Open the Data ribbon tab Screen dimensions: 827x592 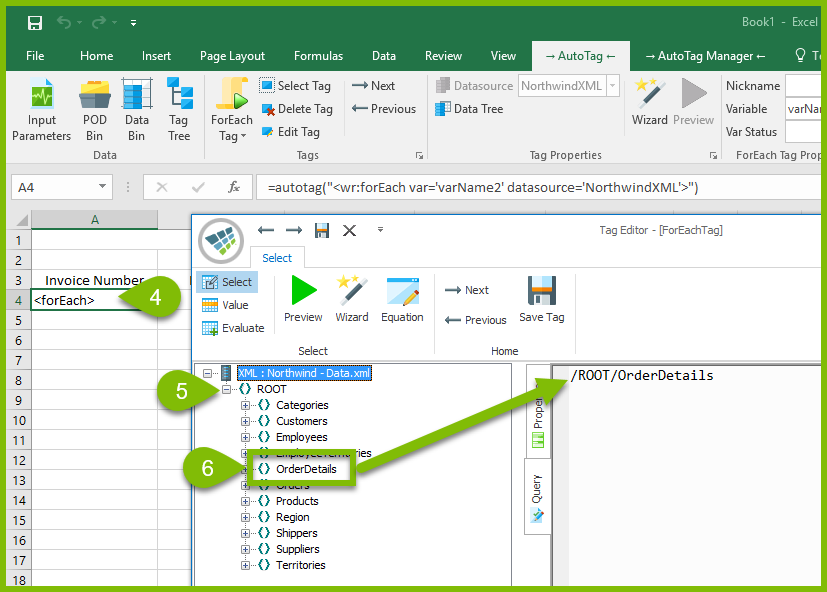click(x=383, y=56)
